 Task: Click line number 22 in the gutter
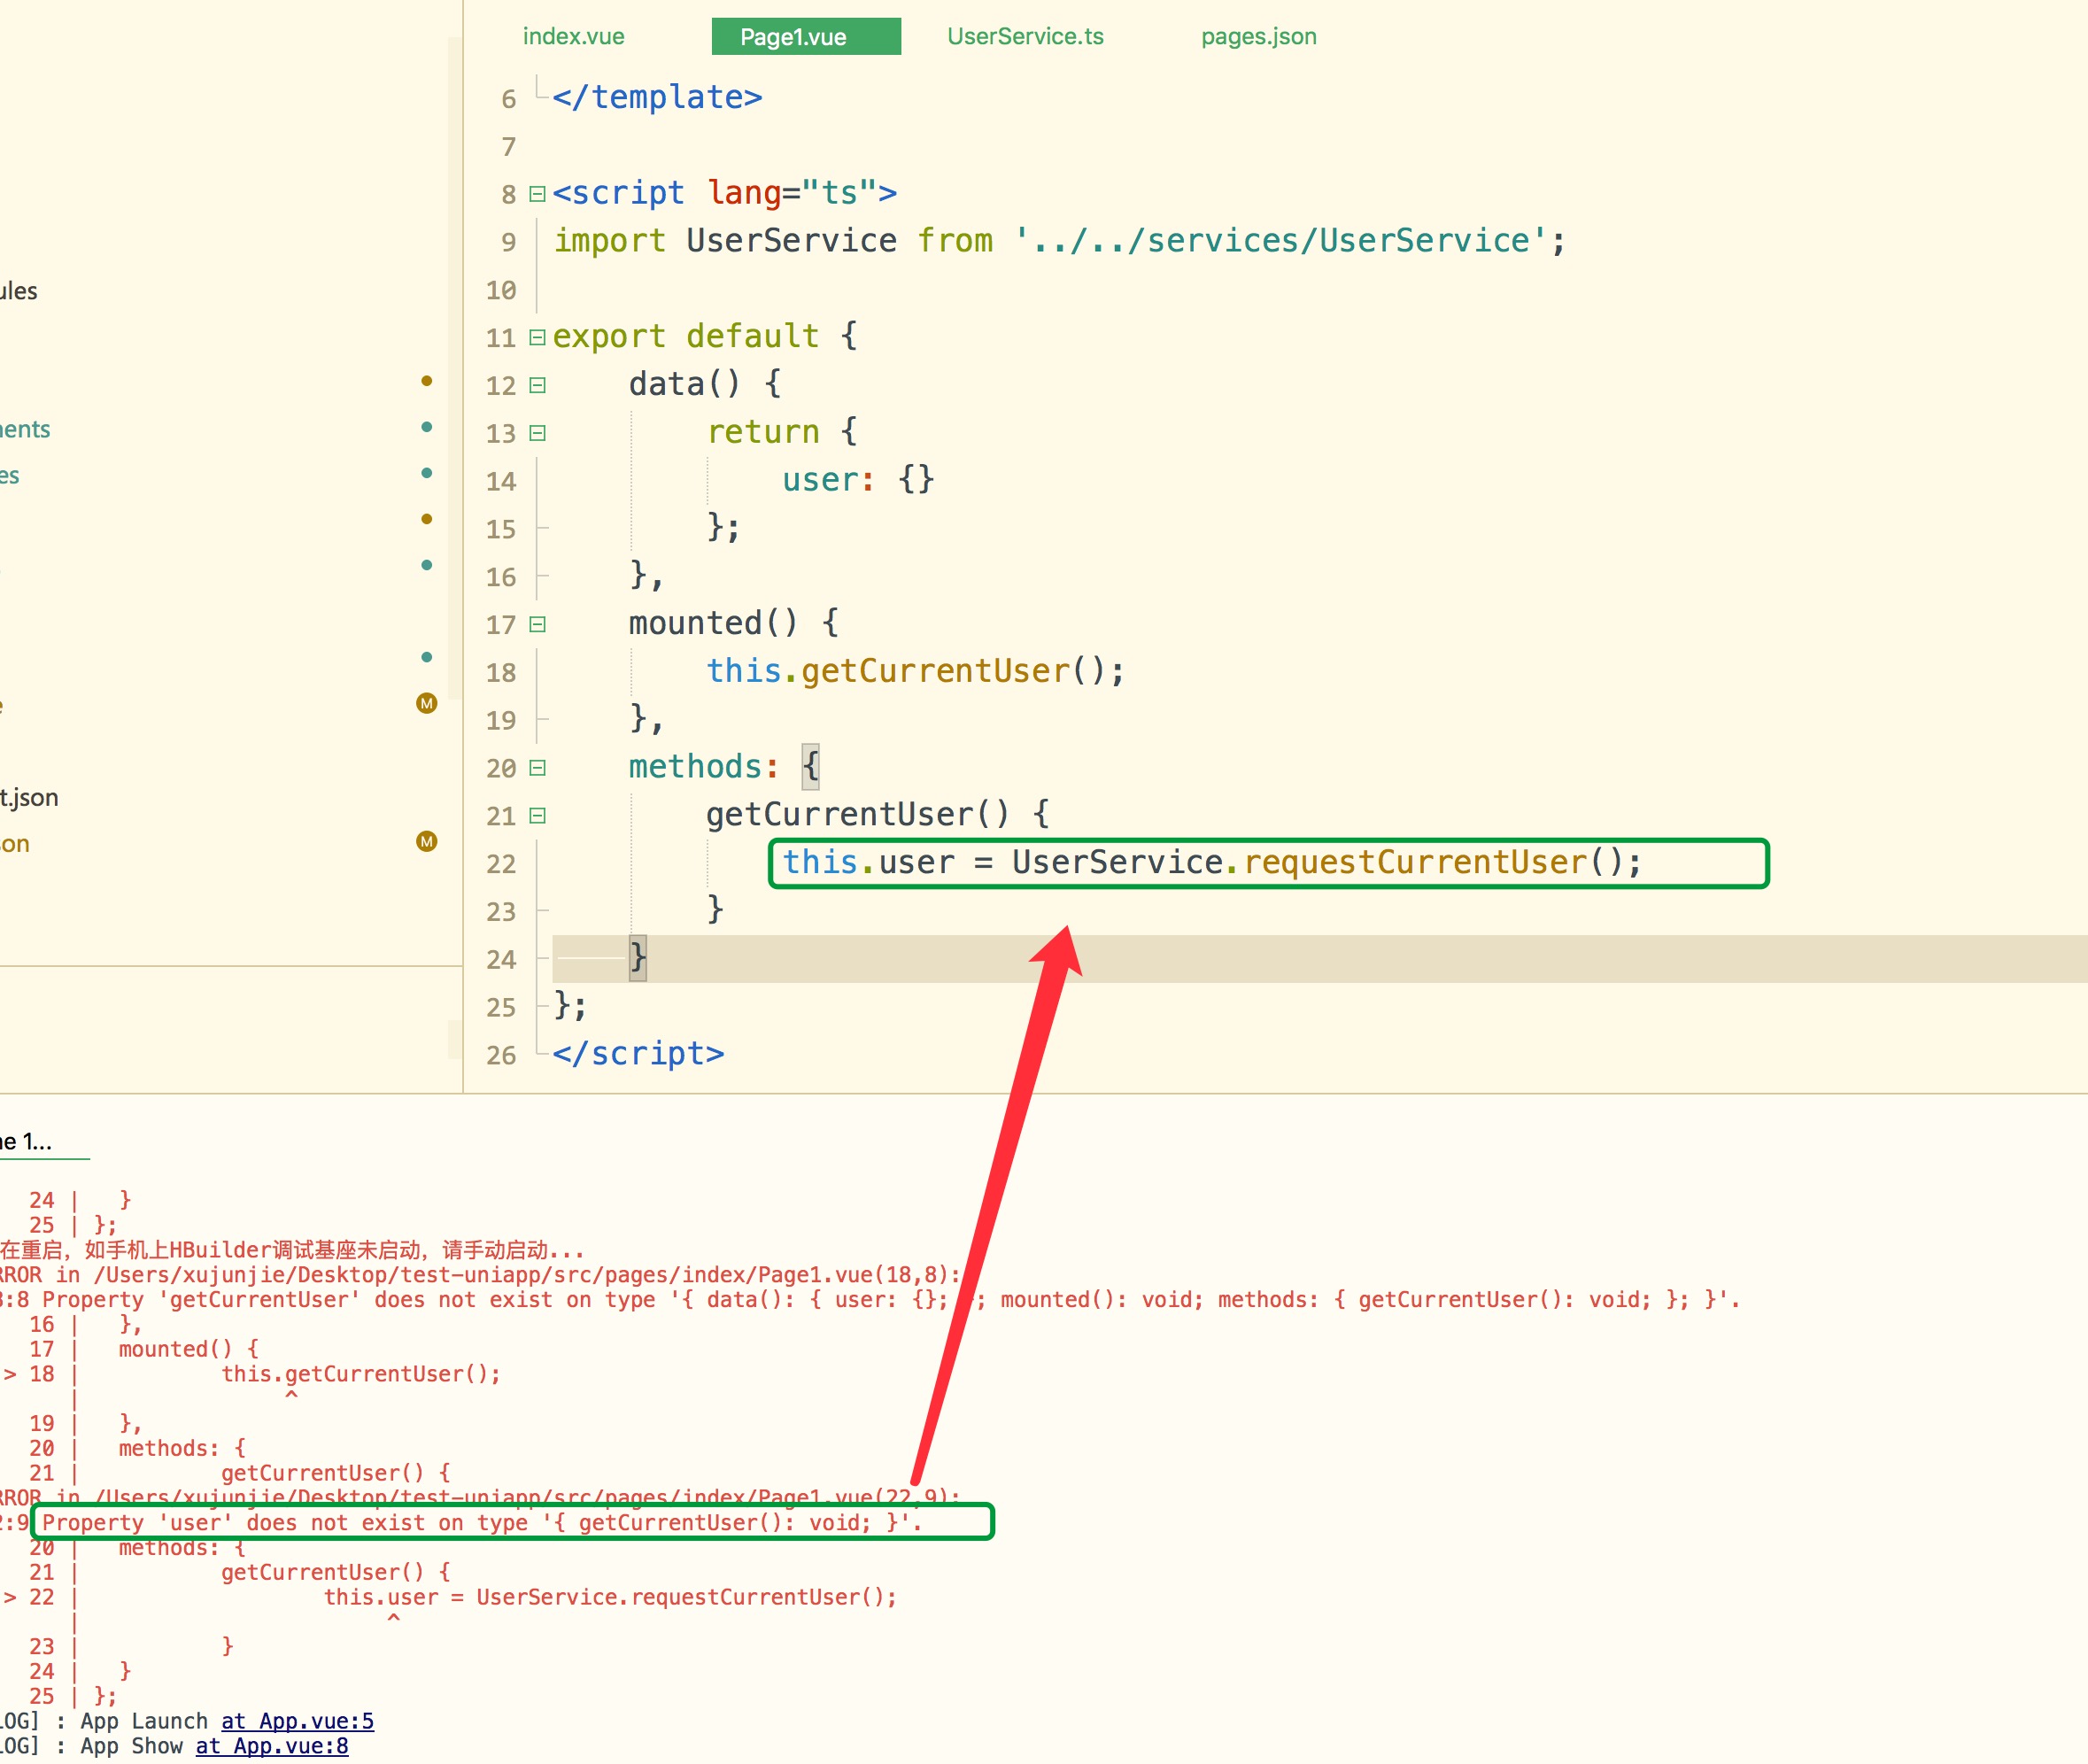pyautogui.click(x=501, y=864)
